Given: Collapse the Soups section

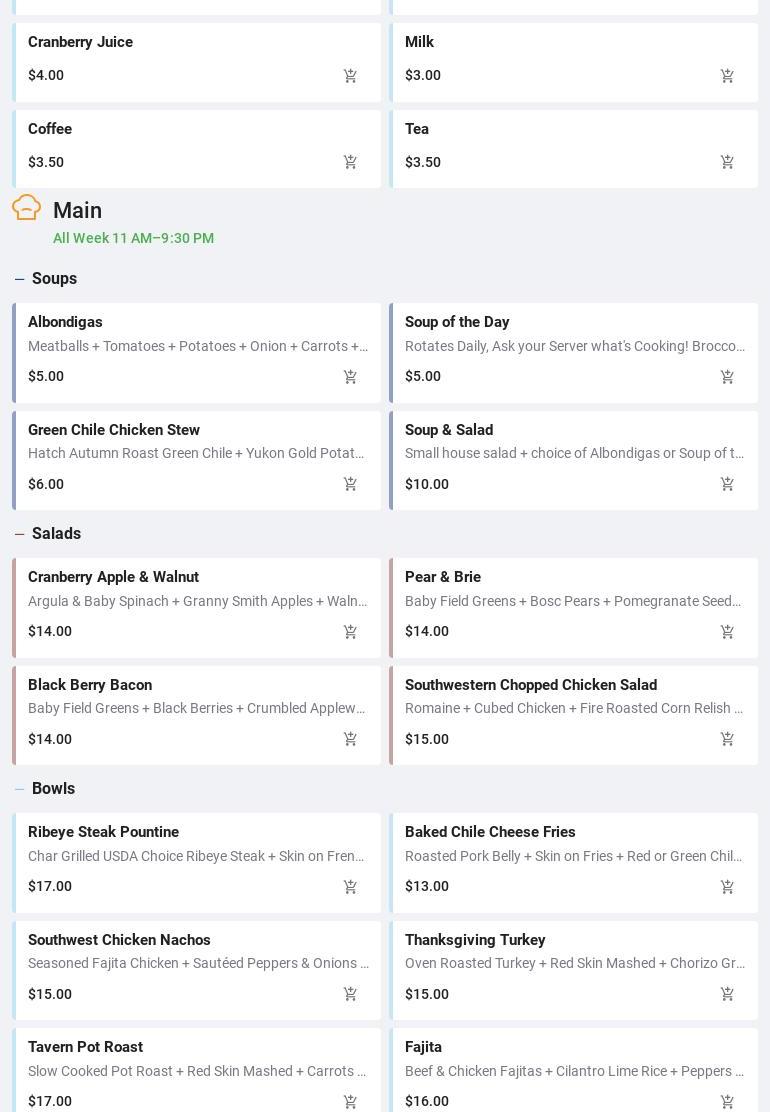Looking at the screenshot, I should (20, 279).
